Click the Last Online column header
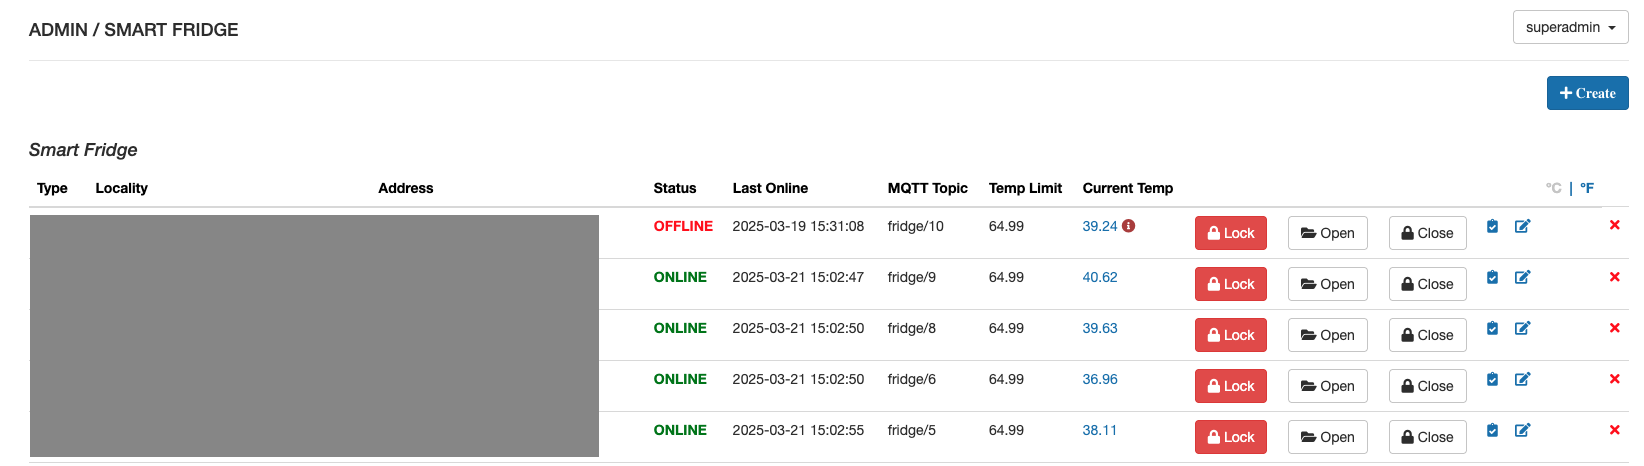Image resolution: width=1644 pixels, height=466 pixels. 769,188
